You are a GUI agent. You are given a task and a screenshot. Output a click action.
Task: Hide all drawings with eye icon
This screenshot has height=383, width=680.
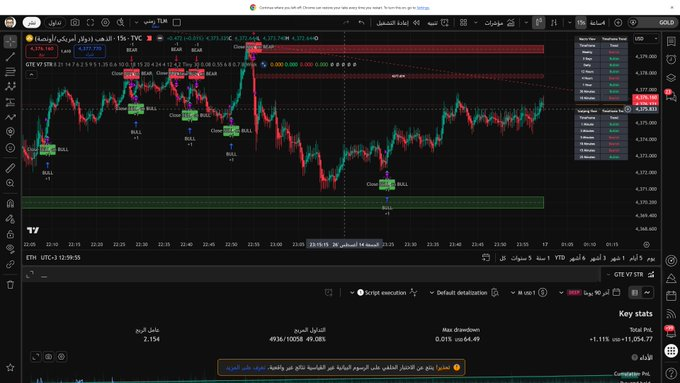[10, 249]
